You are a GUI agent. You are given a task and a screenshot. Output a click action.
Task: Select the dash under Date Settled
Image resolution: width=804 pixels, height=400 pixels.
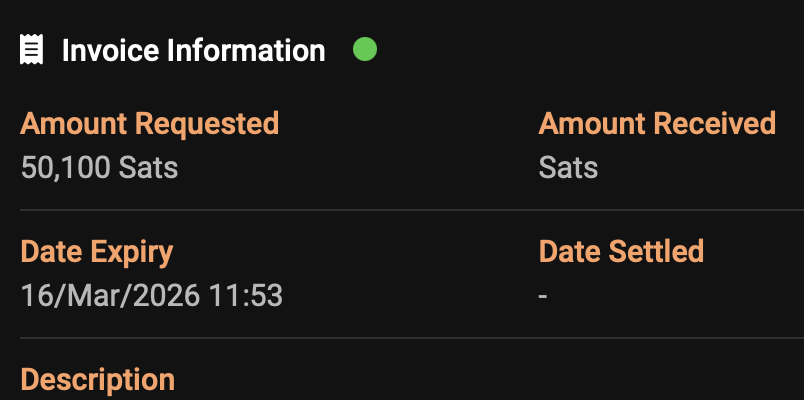coord(543,296)
